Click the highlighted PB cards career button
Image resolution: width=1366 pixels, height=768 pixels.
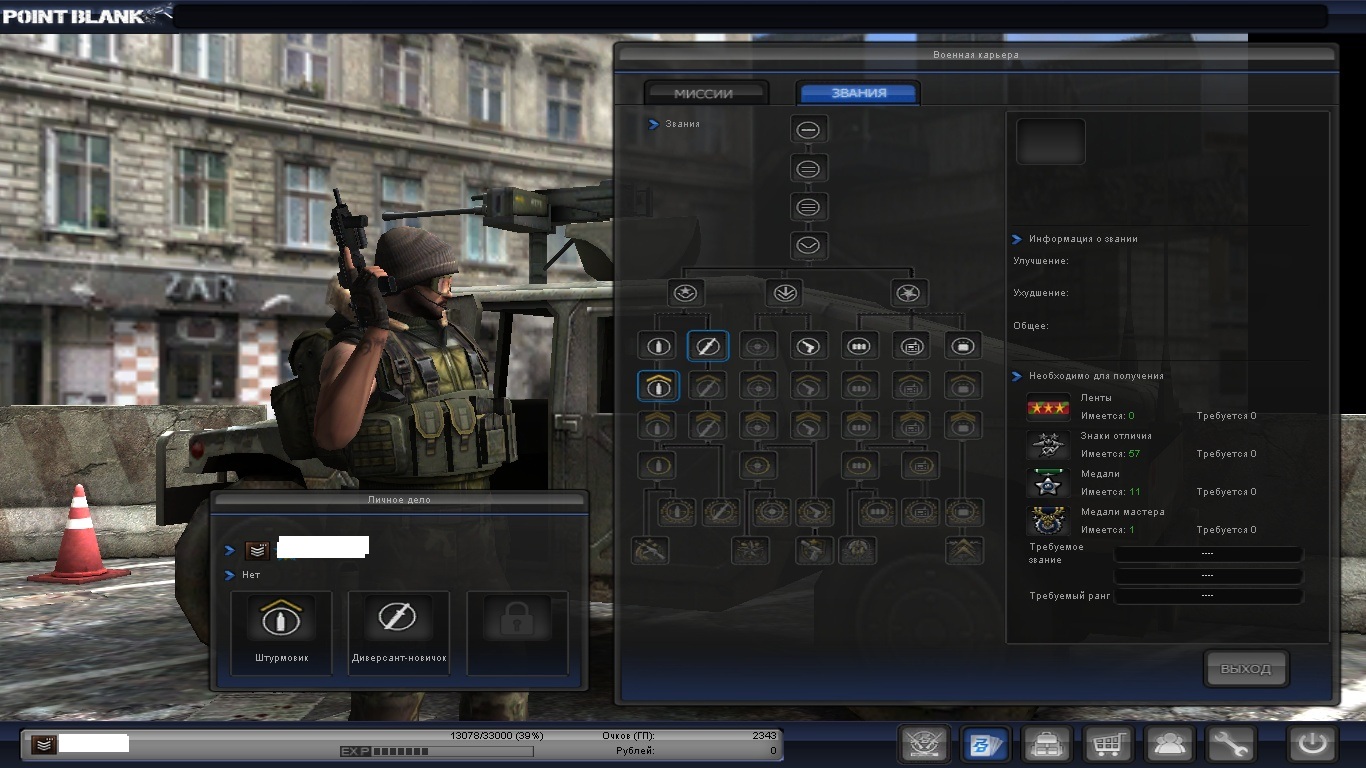point(985,744)
